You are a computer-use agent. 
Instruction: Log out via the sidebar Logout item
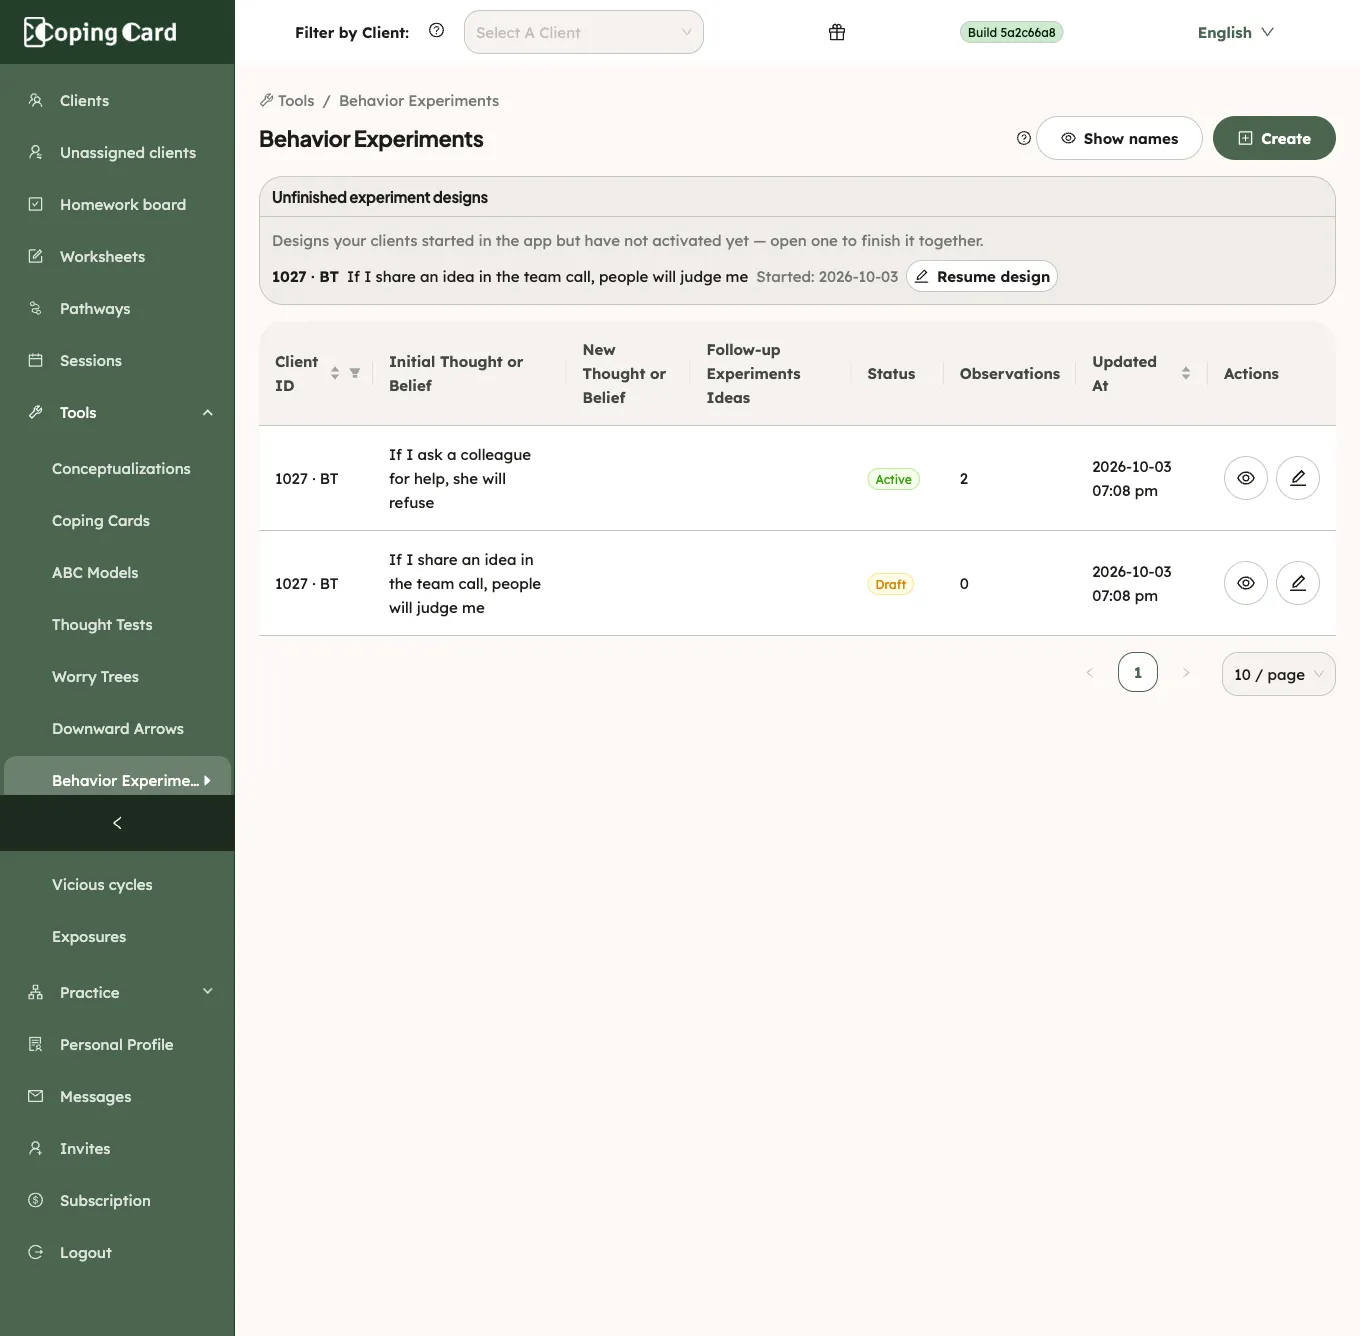[x=117, y=1252]
